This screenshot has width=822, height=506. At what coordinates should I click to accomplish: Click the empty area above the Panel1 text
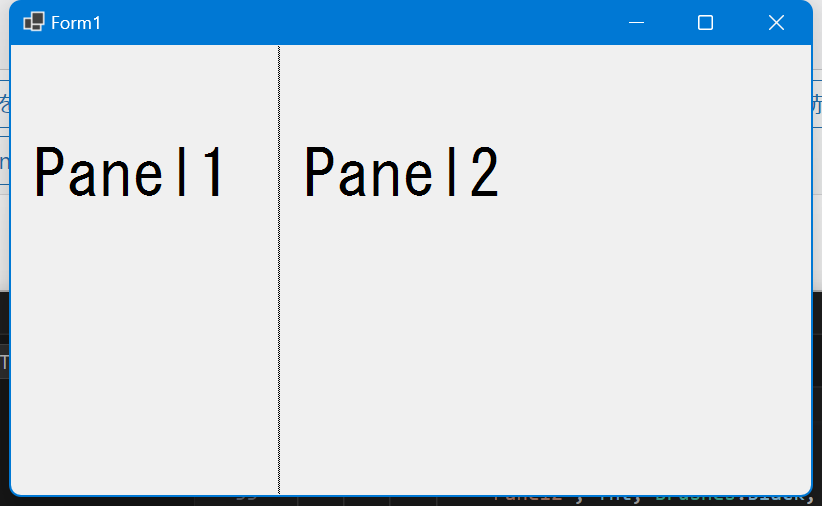click(x=144, y=92)
